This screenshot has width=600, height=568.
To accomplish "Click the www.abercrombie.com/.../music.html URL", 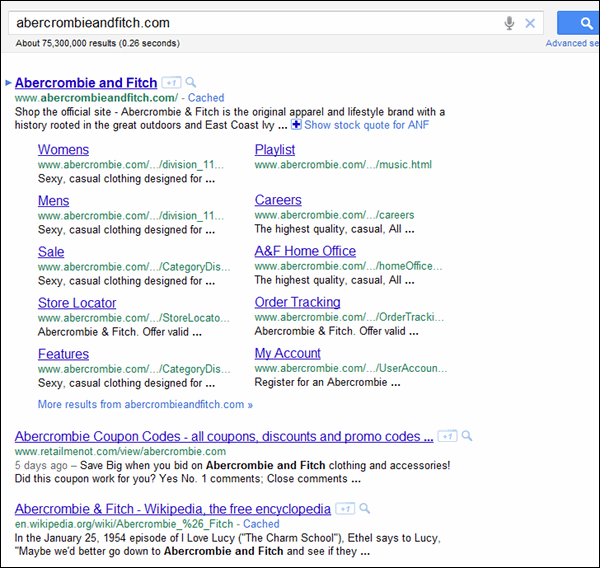I will [x=343, y=165].
